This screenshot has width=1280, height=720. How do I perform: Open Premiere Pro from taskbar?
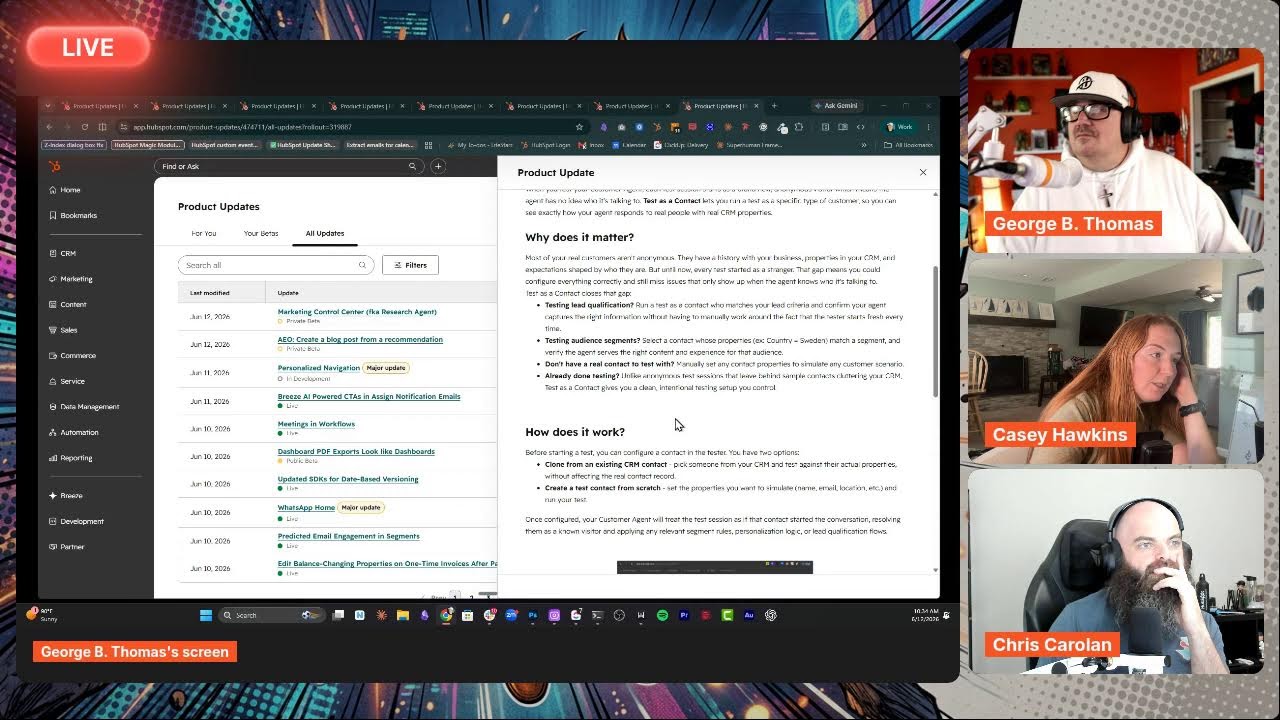tap(684, 615)
